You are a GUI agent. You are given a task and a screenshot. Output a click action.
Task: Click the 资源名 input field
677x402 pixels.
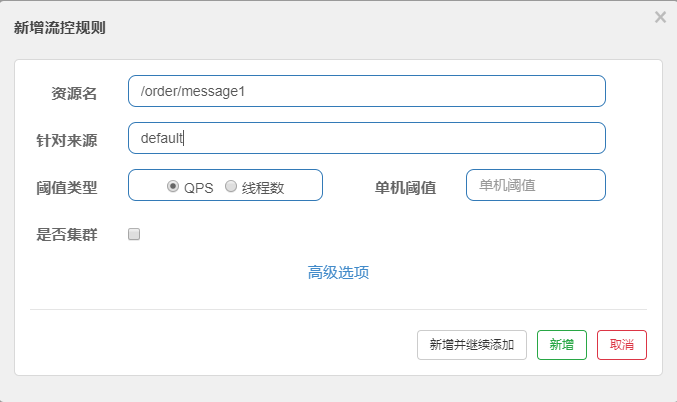(x=367, y=91)
